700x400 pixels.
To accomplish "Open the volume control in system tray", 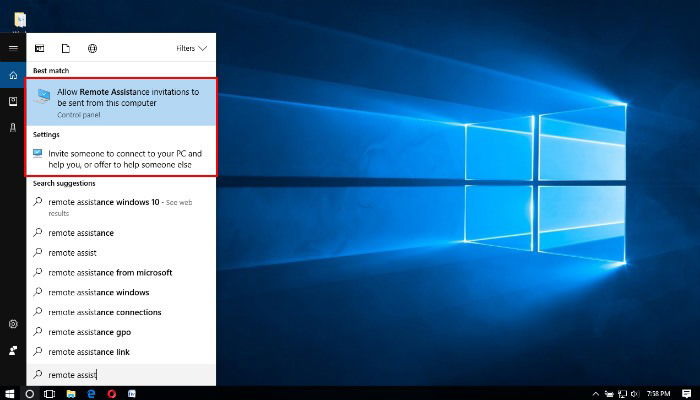I will (x=635, y=394).
